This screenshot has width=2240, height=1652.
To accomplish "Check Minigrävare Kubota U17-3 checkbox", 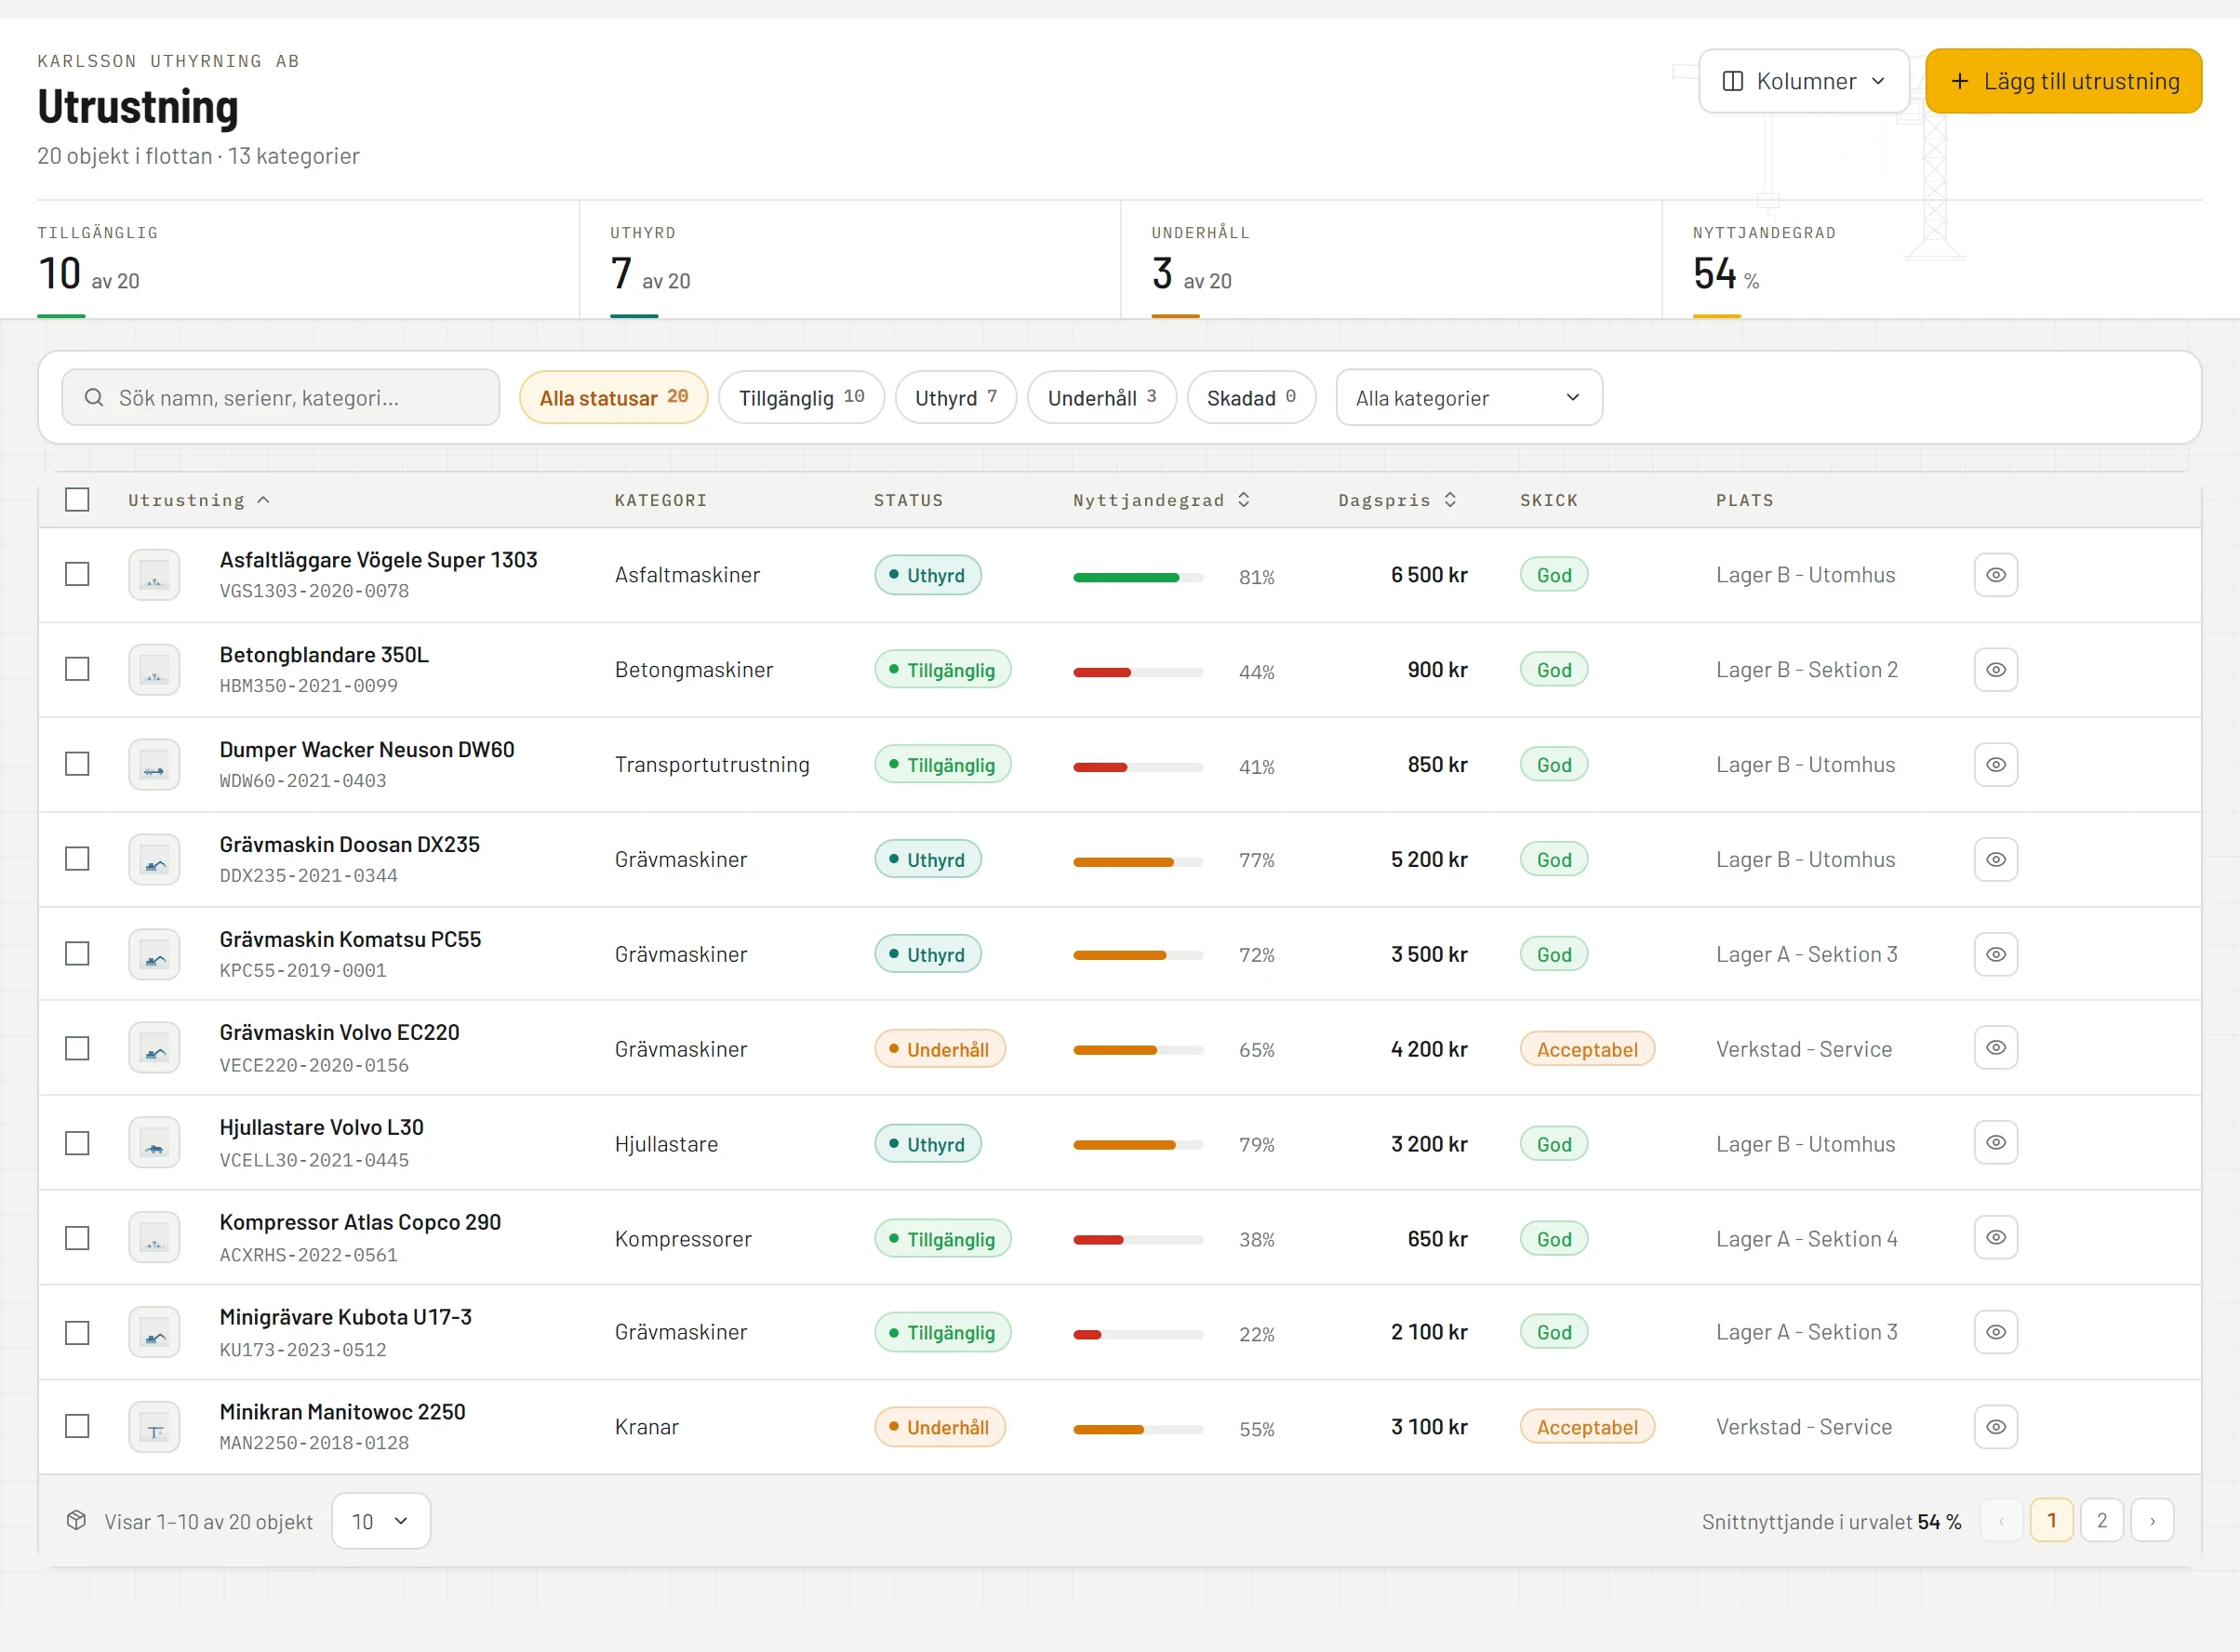I will [x=77, y=1333].
